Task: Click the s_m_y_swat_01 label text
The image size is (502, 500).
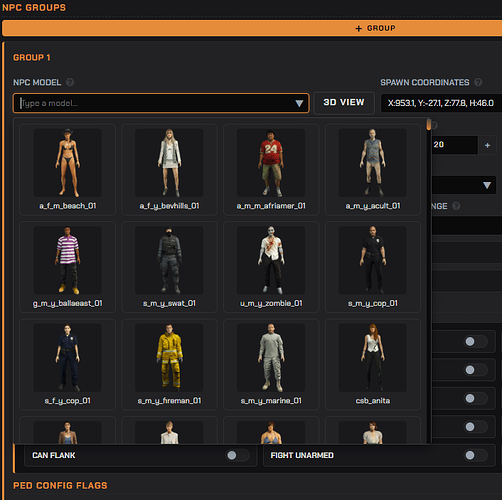Action: [169, 303]
